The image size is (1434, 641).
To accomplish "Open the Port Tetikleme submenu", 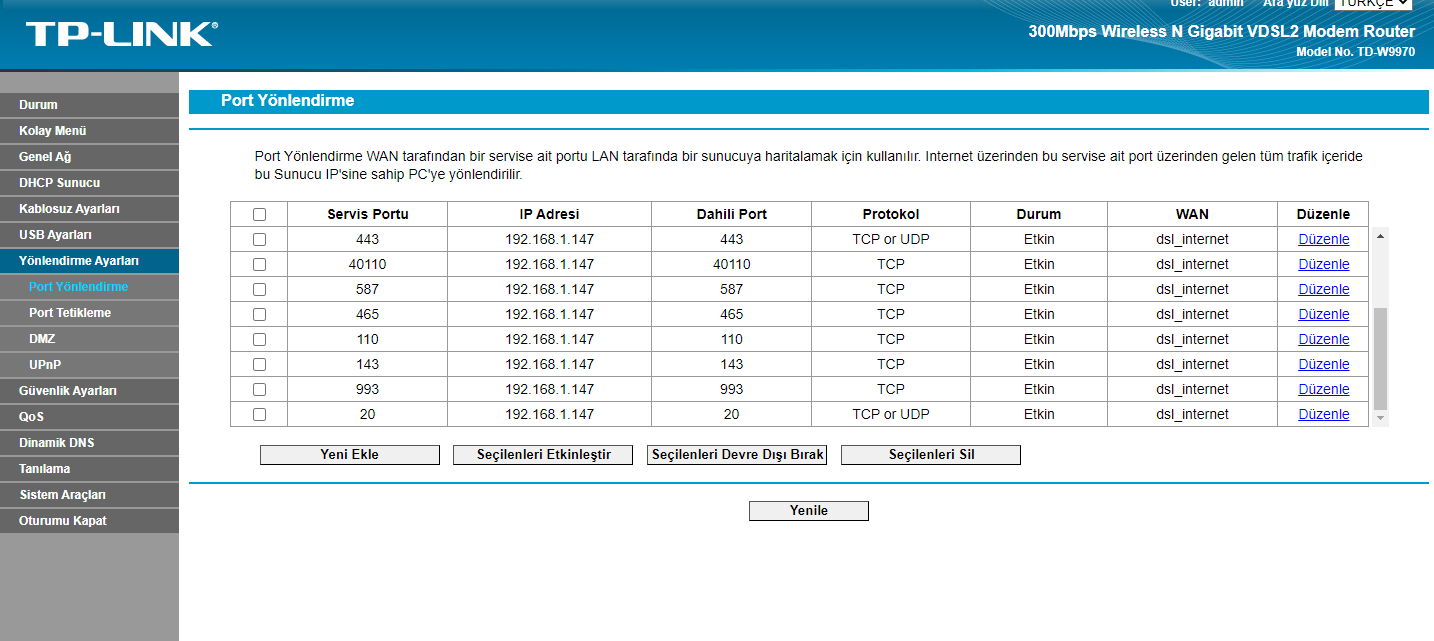I will coord(89,313).
